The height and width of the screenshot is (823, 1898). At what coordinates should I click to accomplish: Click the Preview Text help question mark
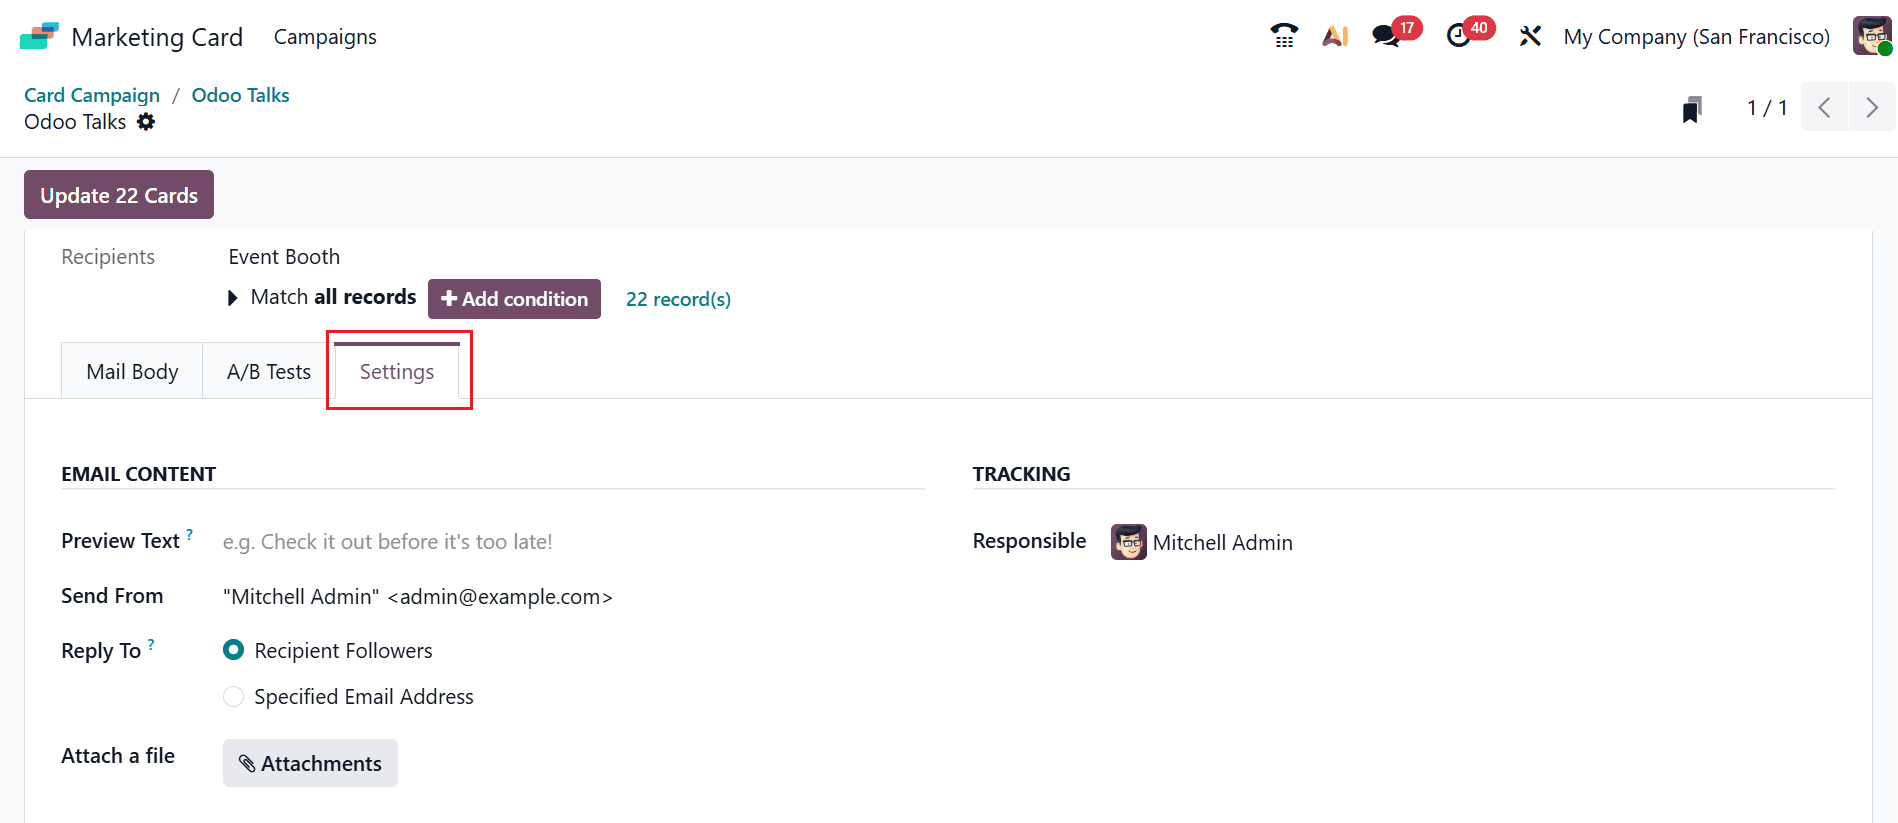(x=190, y=534)
